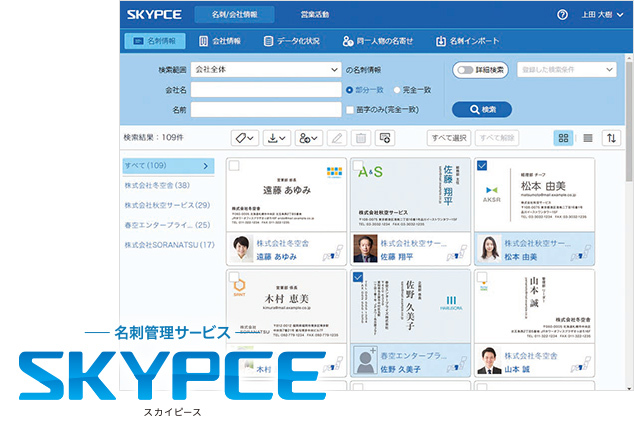Click the SKYPCE logo in header
The width and height of the screenshot is (634, 423).
[x=154, y=15]
